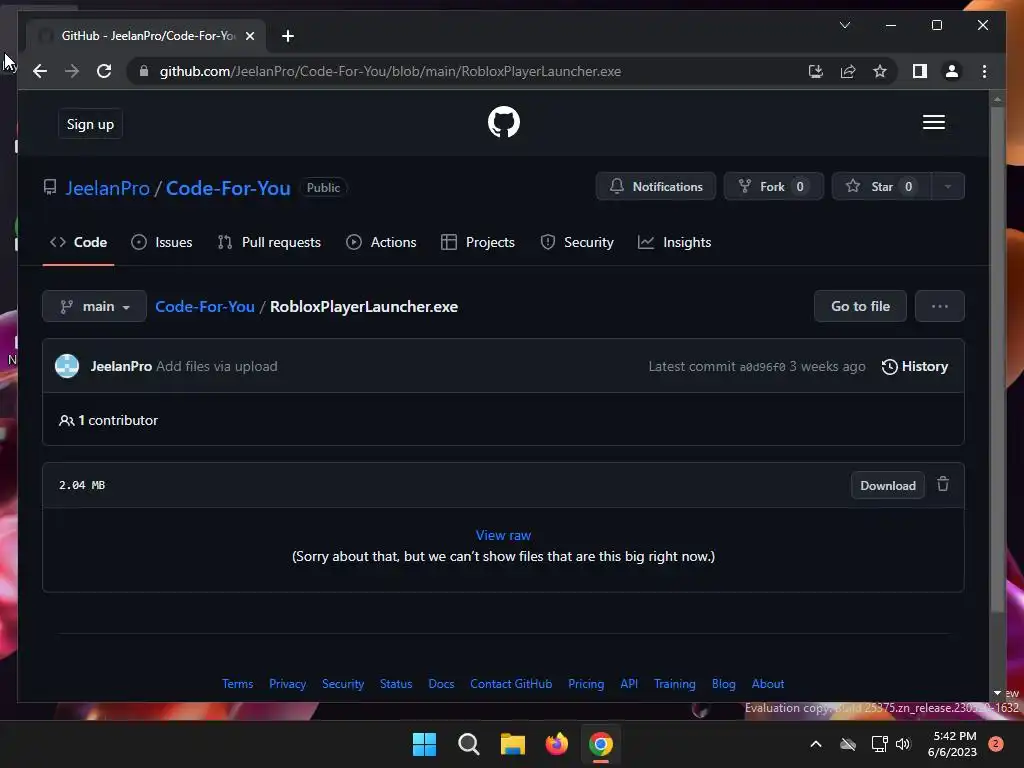Open Firefox from the taskbar

click(556, 744)
